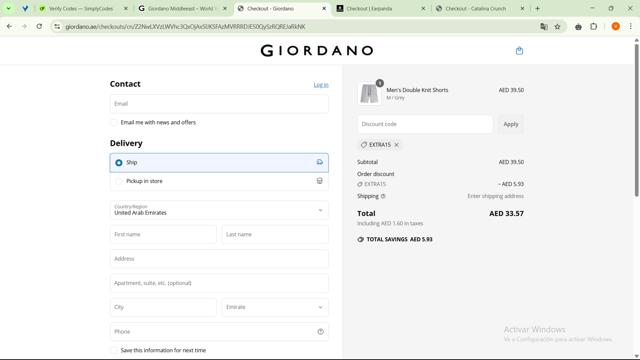Image resolution: width=640 pixels, height=360 pixels.
Task: Click the Men's Double Knit Shorts title
Action: pyautogui.click(x=417, y=90)
